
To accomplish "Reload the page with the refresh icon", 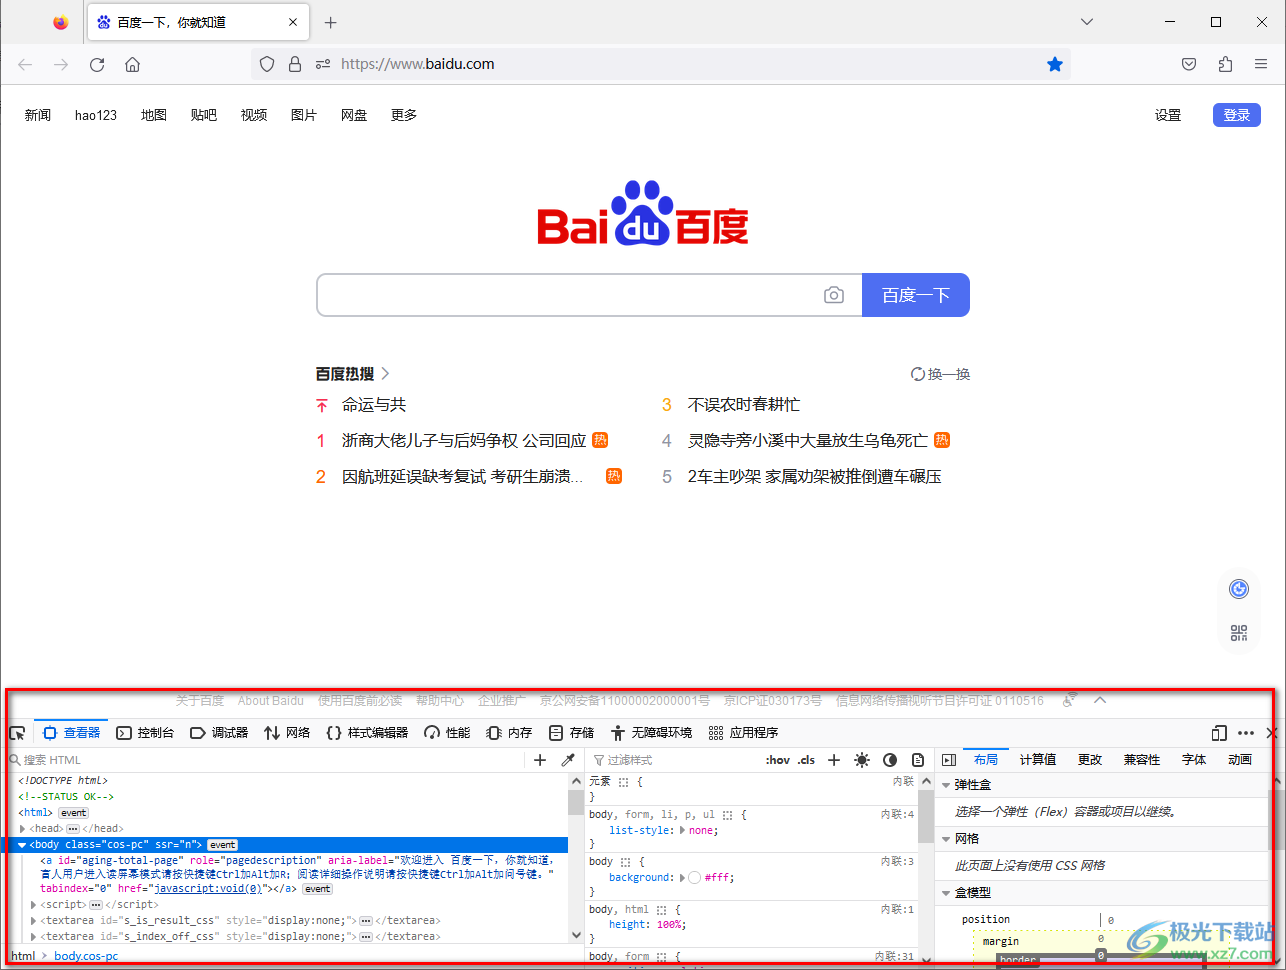I will point(97,64).
